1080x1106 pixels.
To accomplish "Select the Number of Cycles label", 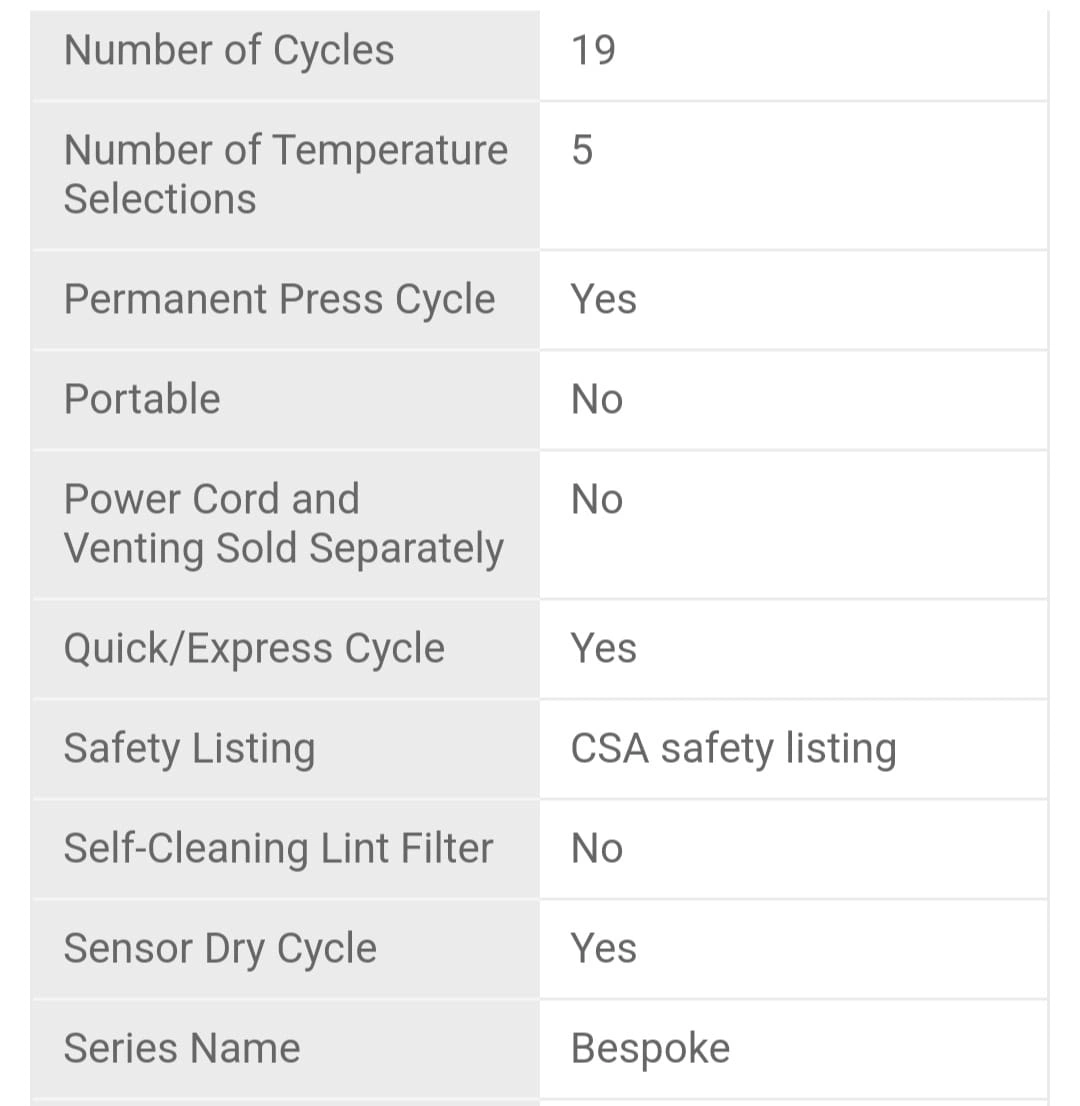I will [x=229, y=51].
